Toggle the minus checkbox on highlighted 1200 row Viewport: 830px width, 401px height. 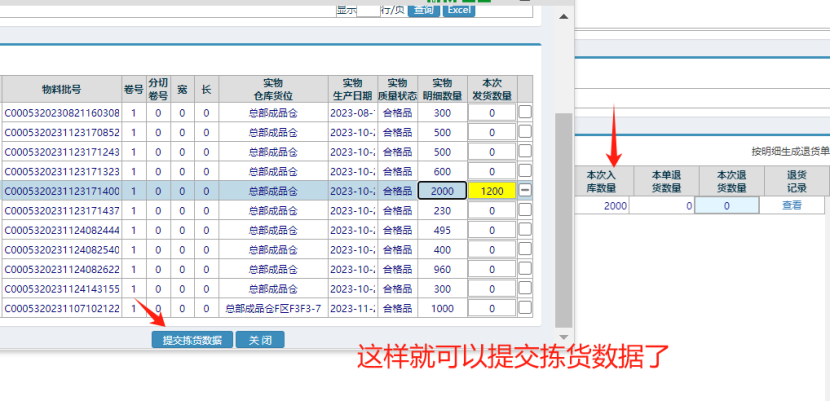[525, 191]
